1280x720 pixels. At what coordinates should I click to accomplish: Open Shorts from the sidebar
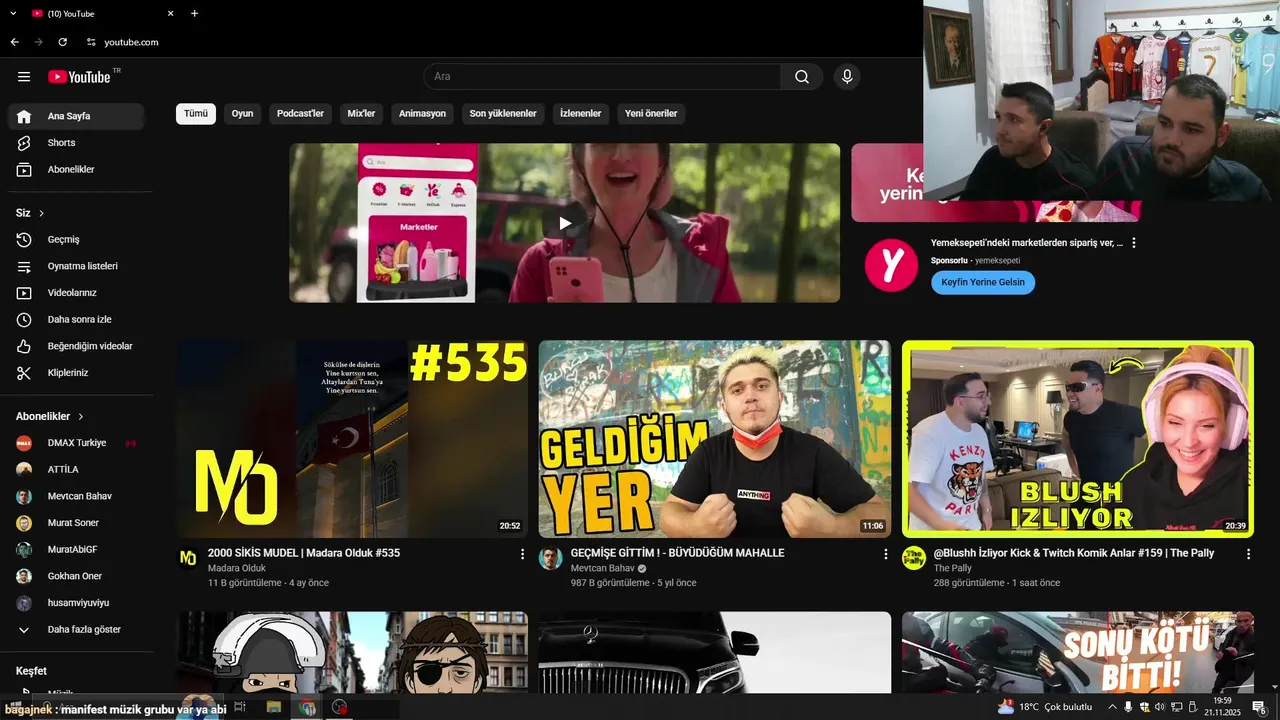(x=76, y=143)
